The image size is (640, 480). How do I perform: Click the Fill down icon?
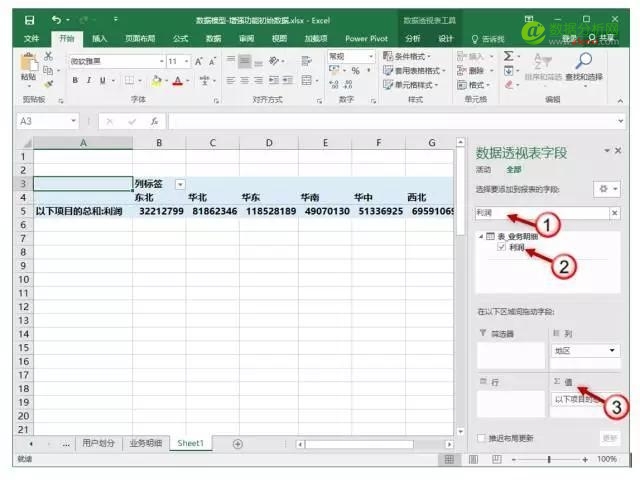[509, 71]
